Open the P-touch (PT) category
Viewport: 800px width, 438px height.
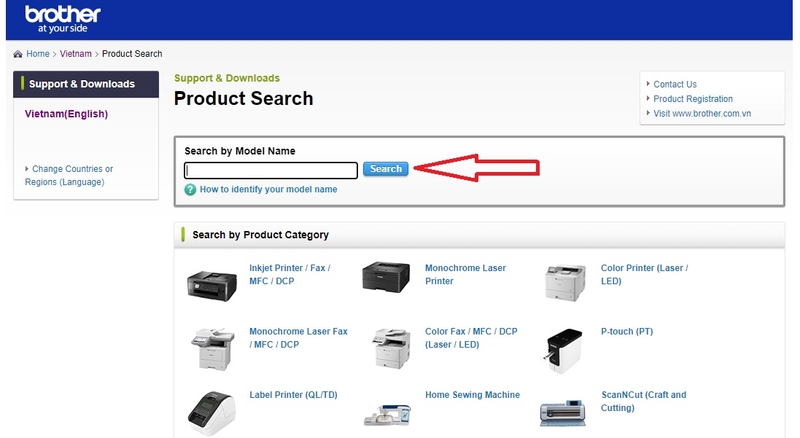627,331
